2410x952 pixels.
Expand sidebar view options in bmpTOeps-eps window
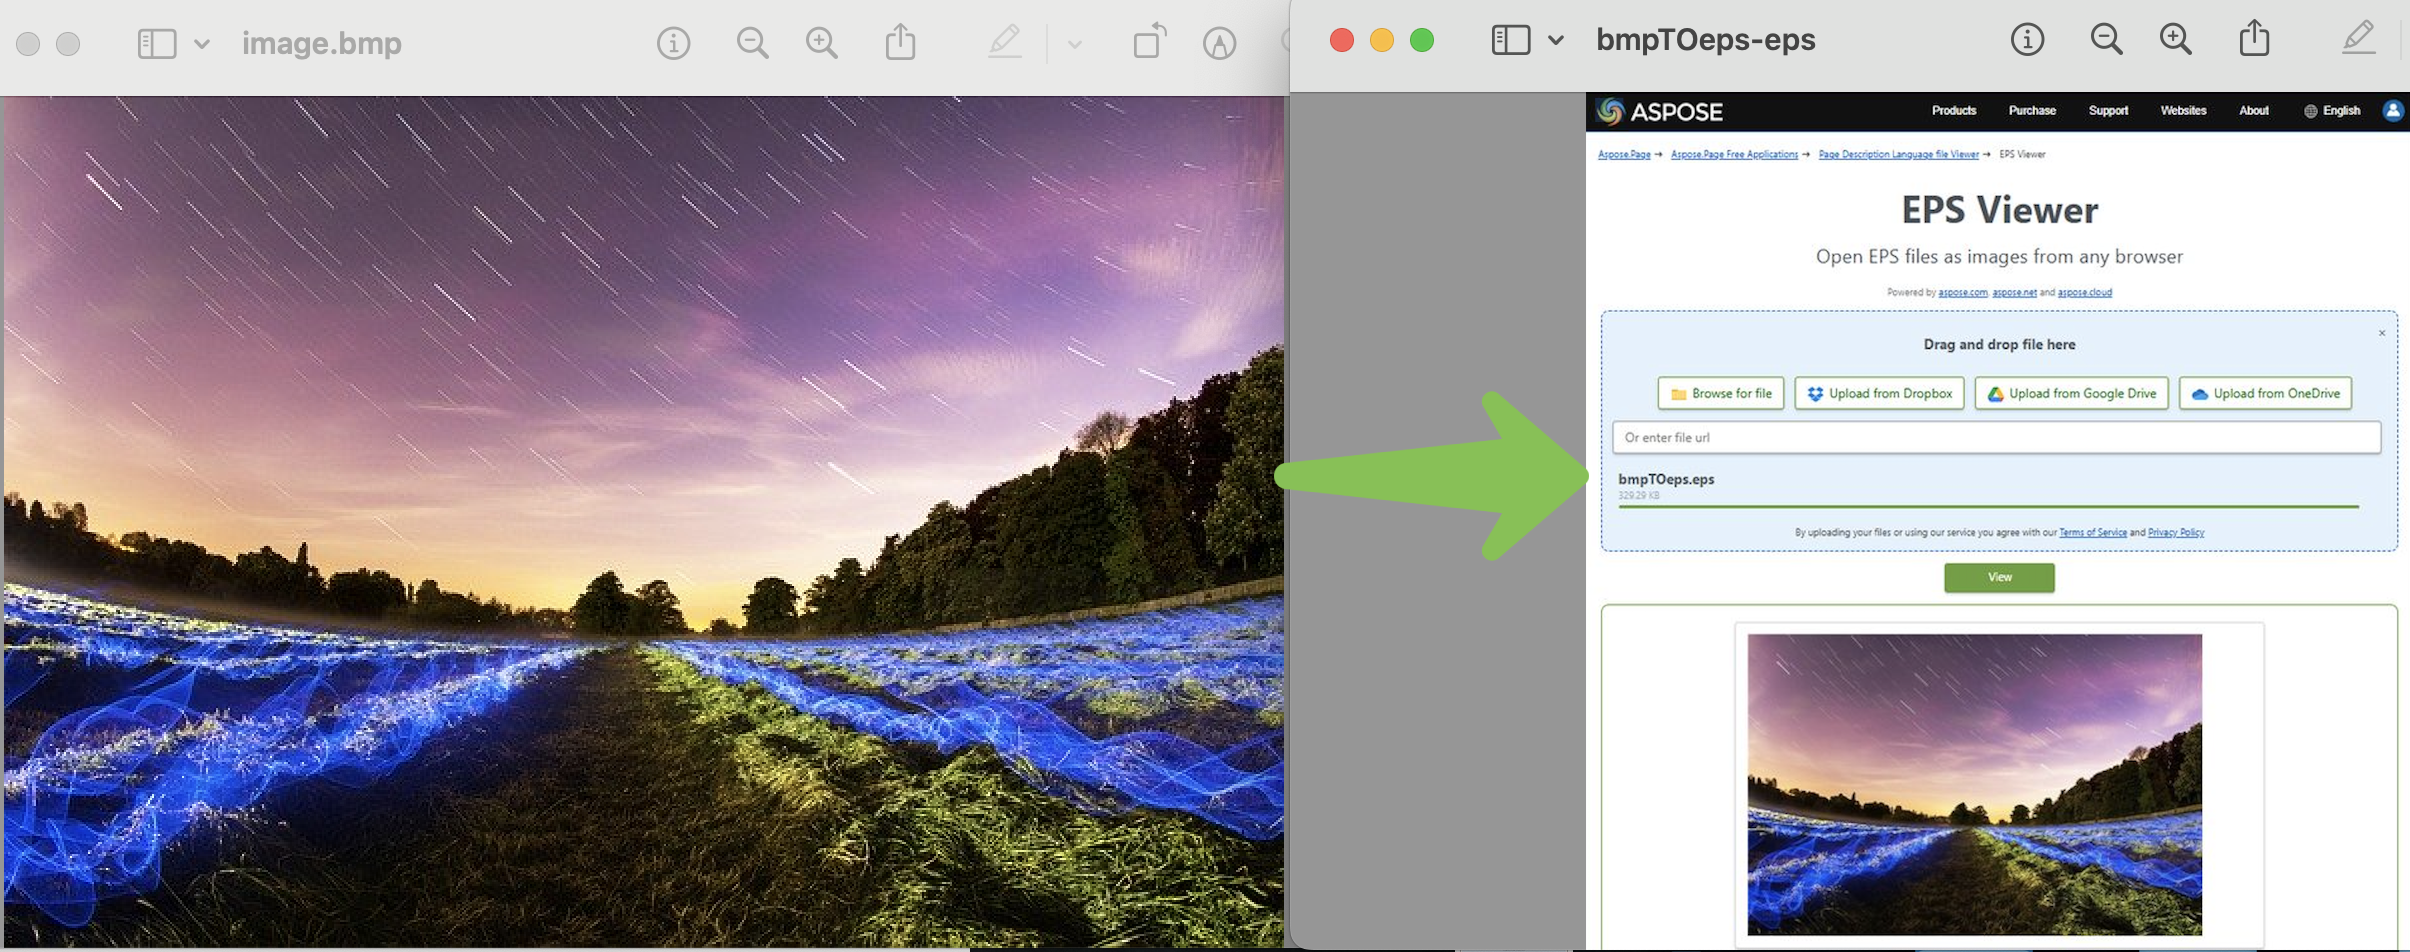coord(1556,40)
